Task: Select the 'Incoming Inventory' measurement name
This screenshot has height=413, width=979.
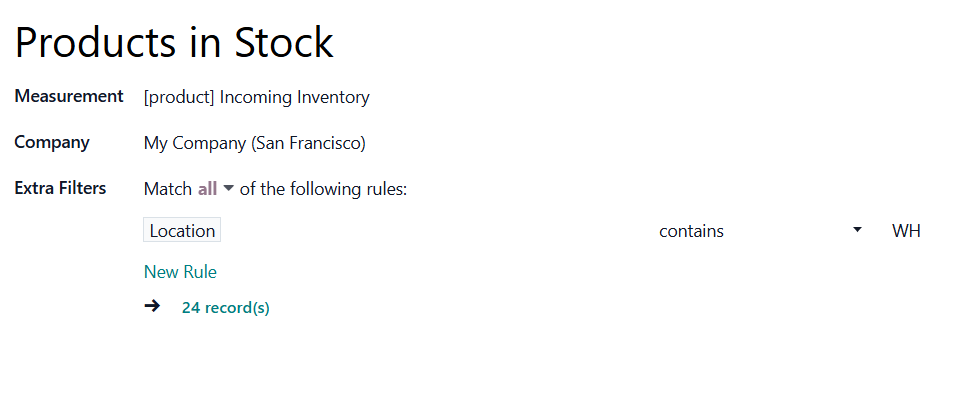Action: (295, 97)
